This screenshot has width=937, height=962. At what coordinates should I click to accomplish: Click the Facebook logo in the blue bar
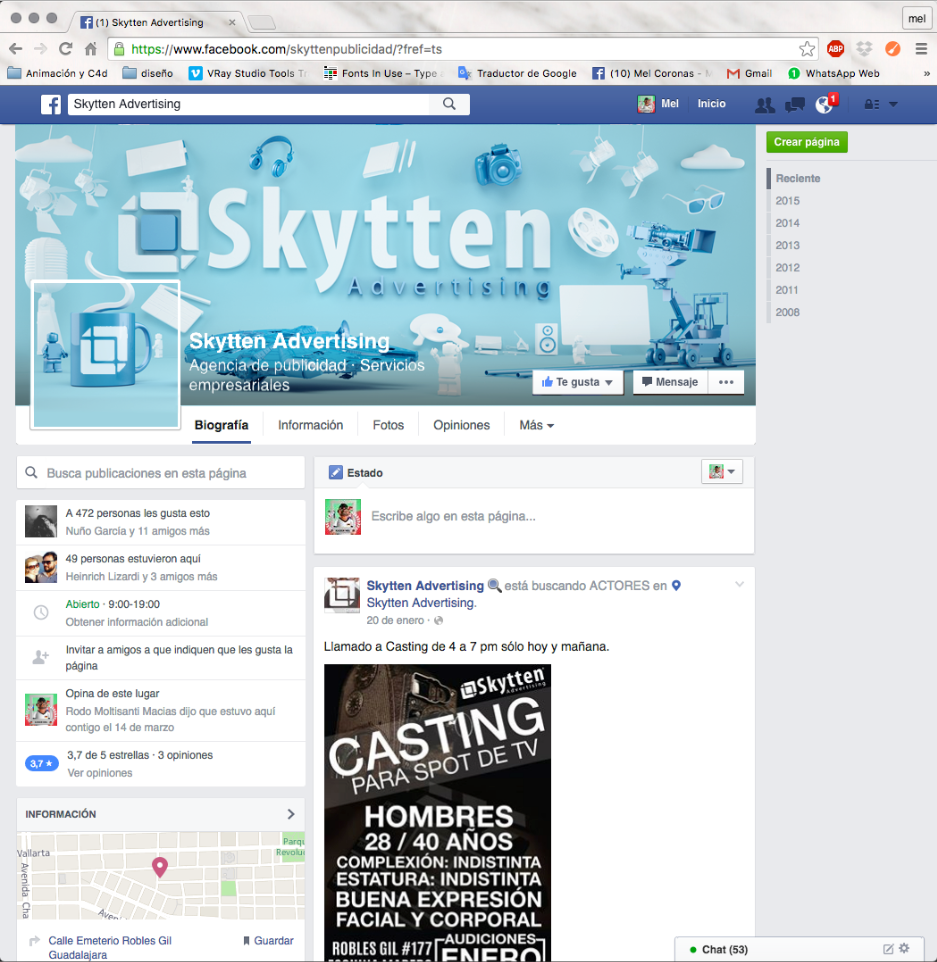51,104
